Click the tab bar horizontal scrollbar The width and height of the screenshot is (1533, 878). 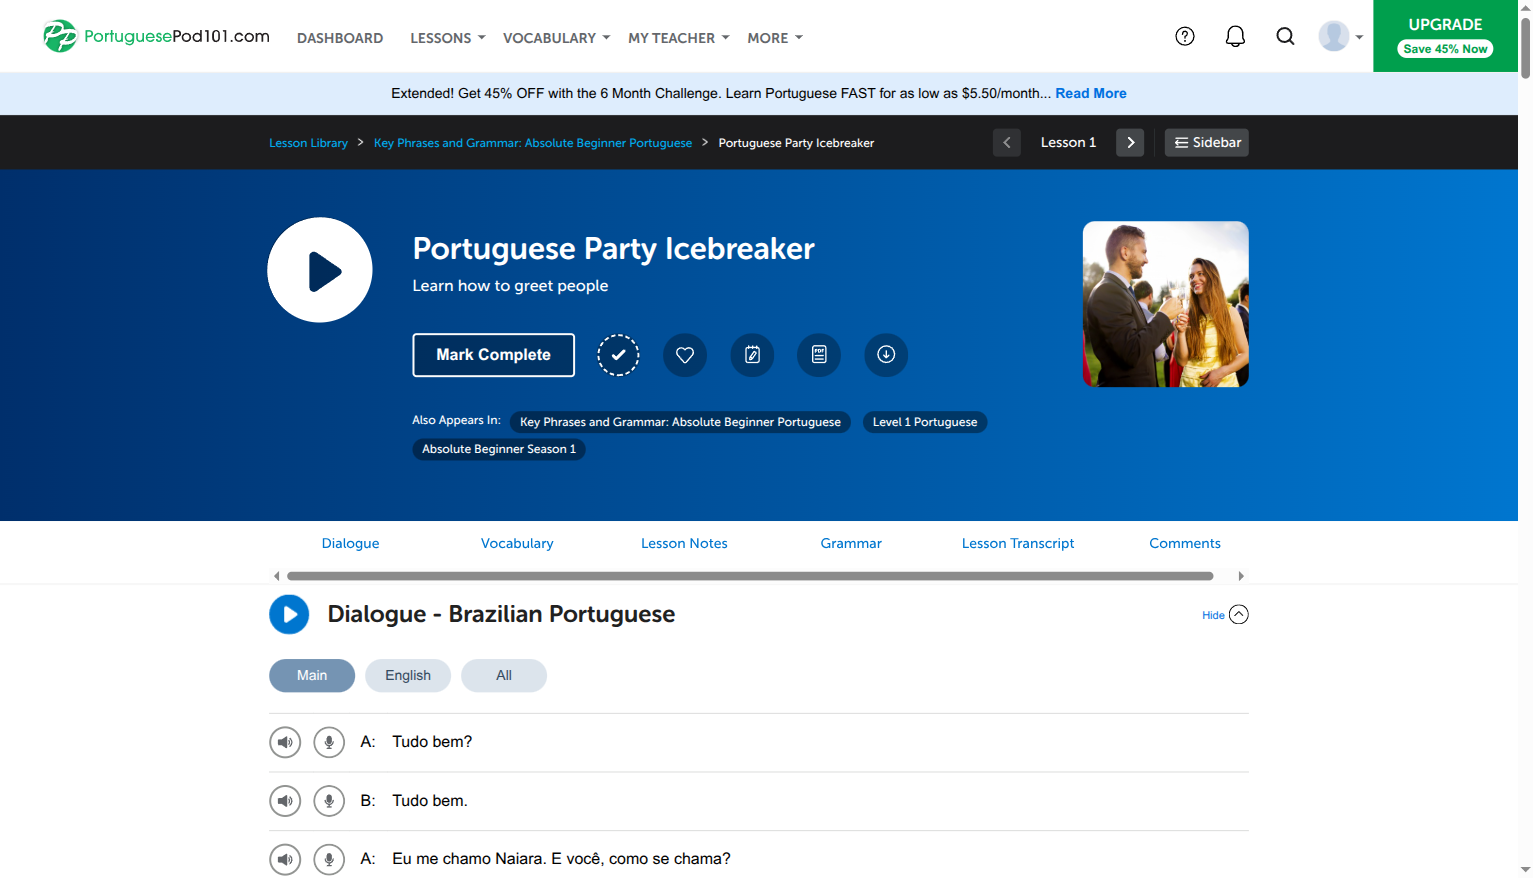750,576
